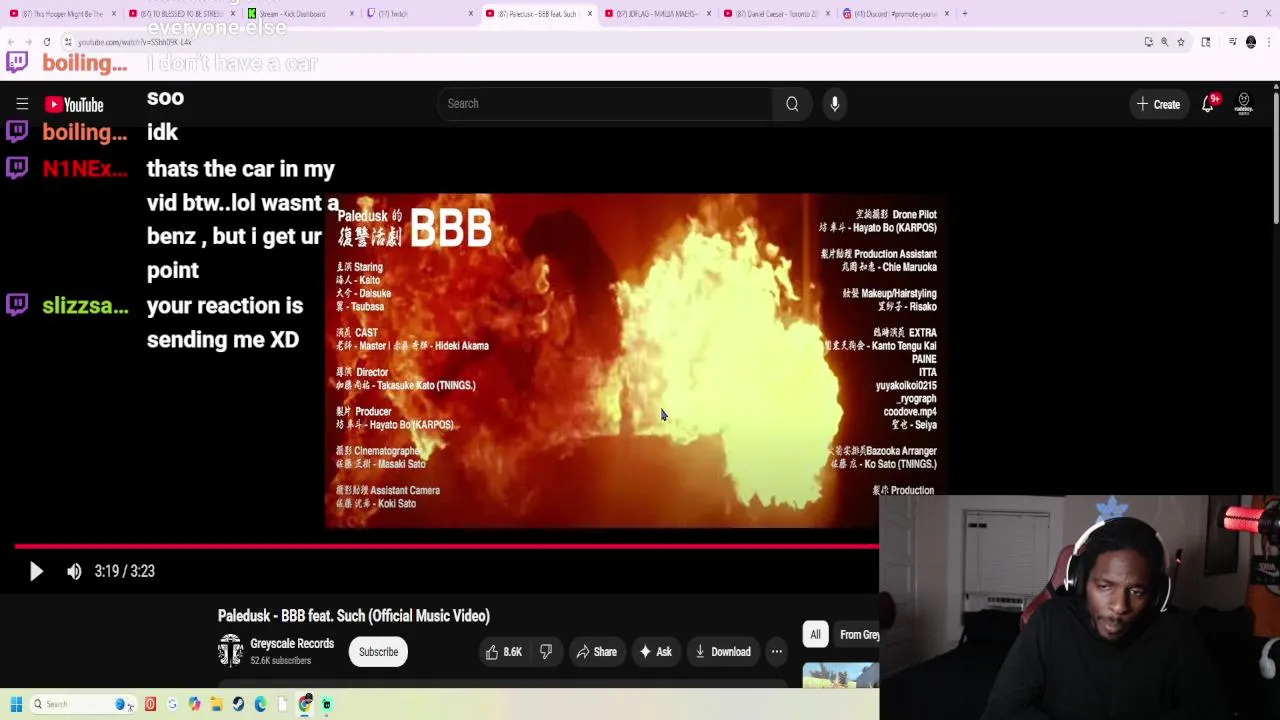Subscribe to Greyscale Records
Image resolution: width=1280 pixels, height=720 pixels.
378,652
